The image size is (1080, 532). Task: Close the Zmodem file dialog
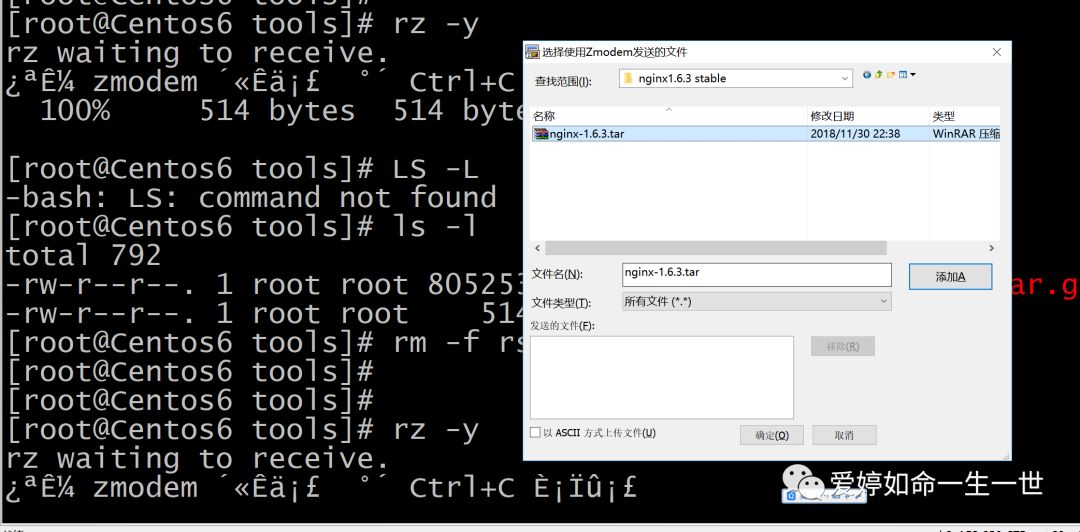coord(996,52)
